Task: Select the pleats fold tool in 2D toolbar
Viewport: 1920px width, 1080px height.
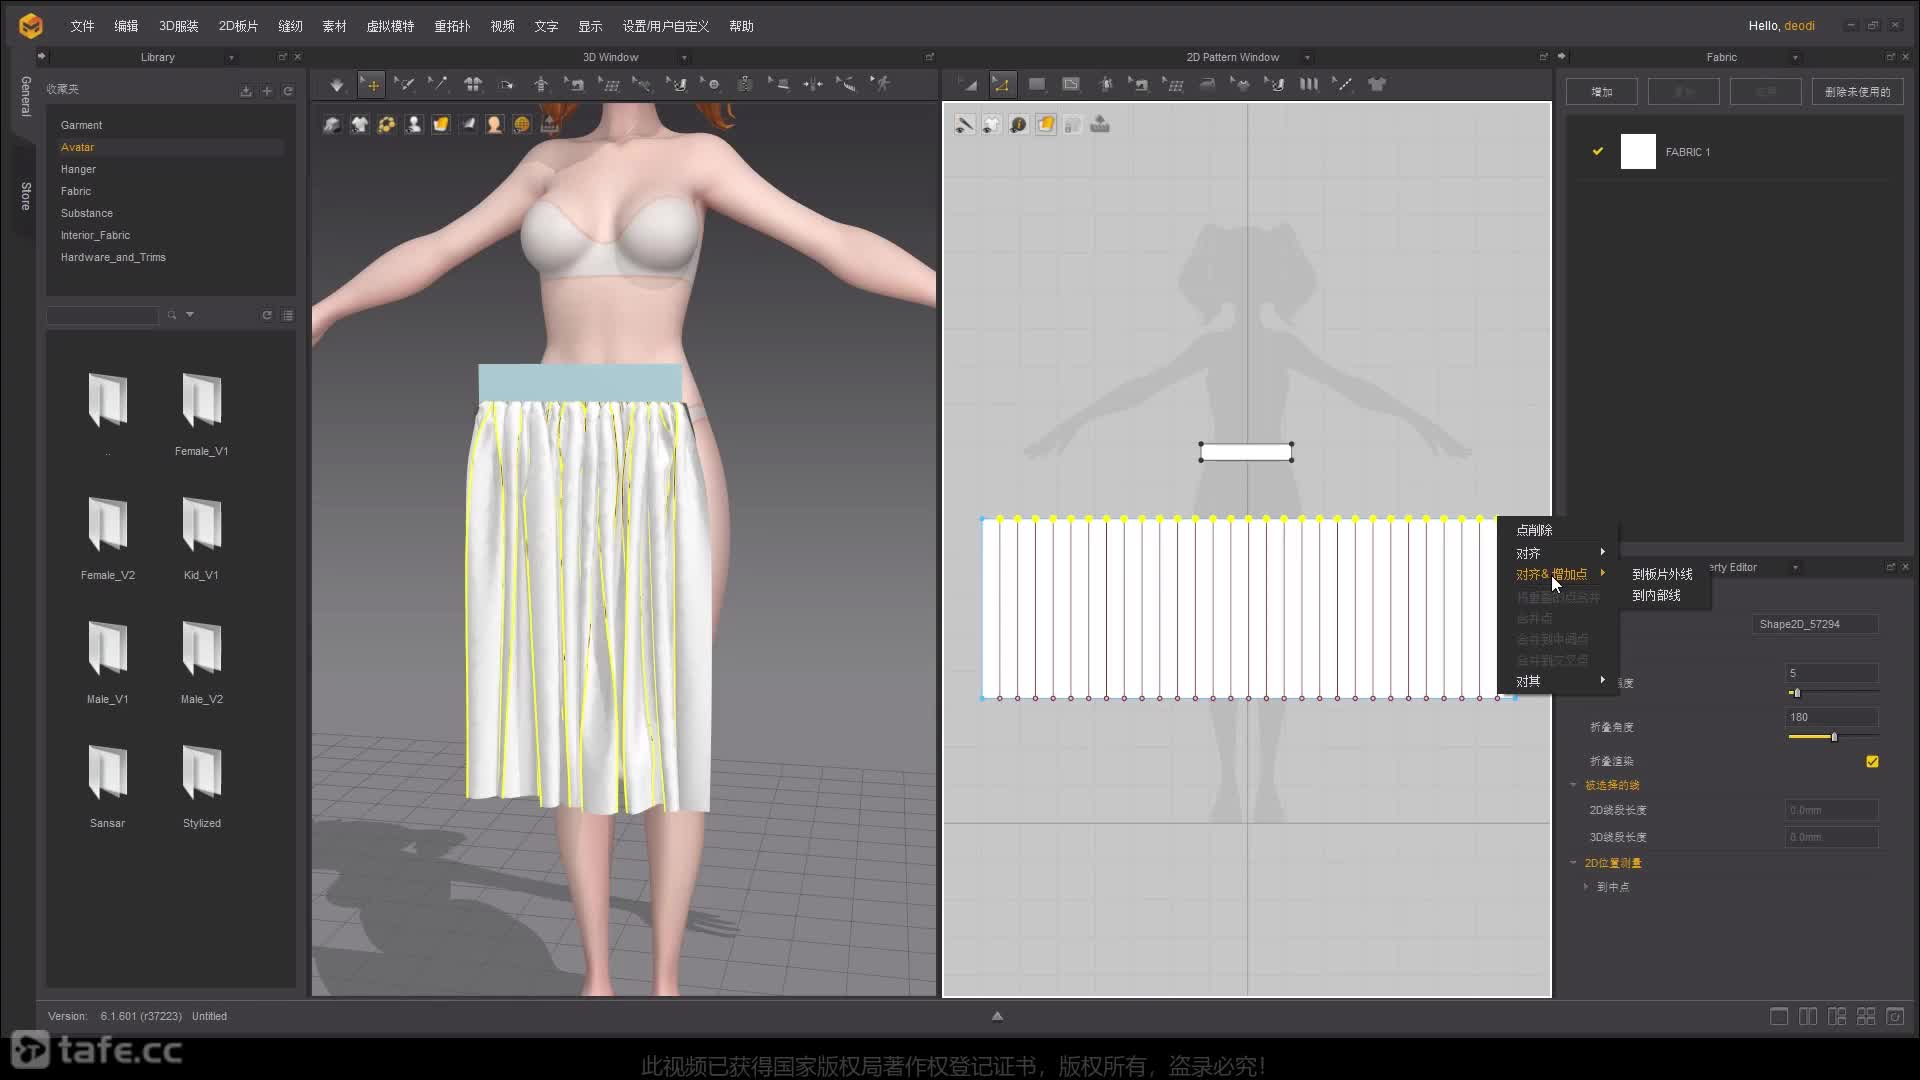Action: pos(1309,85)
